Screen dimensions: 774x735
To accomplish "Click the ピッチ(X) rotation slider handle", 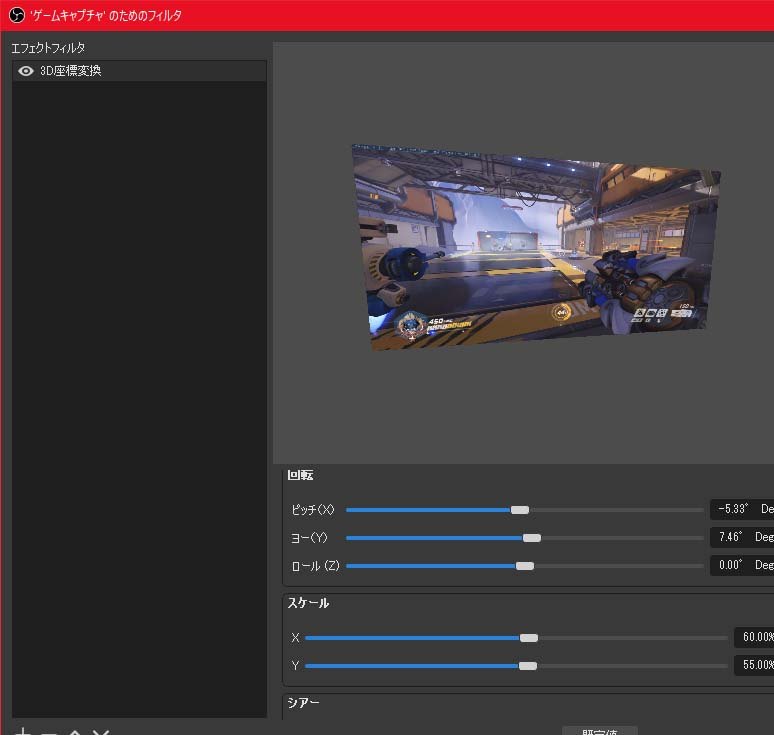I will [519, 510].
